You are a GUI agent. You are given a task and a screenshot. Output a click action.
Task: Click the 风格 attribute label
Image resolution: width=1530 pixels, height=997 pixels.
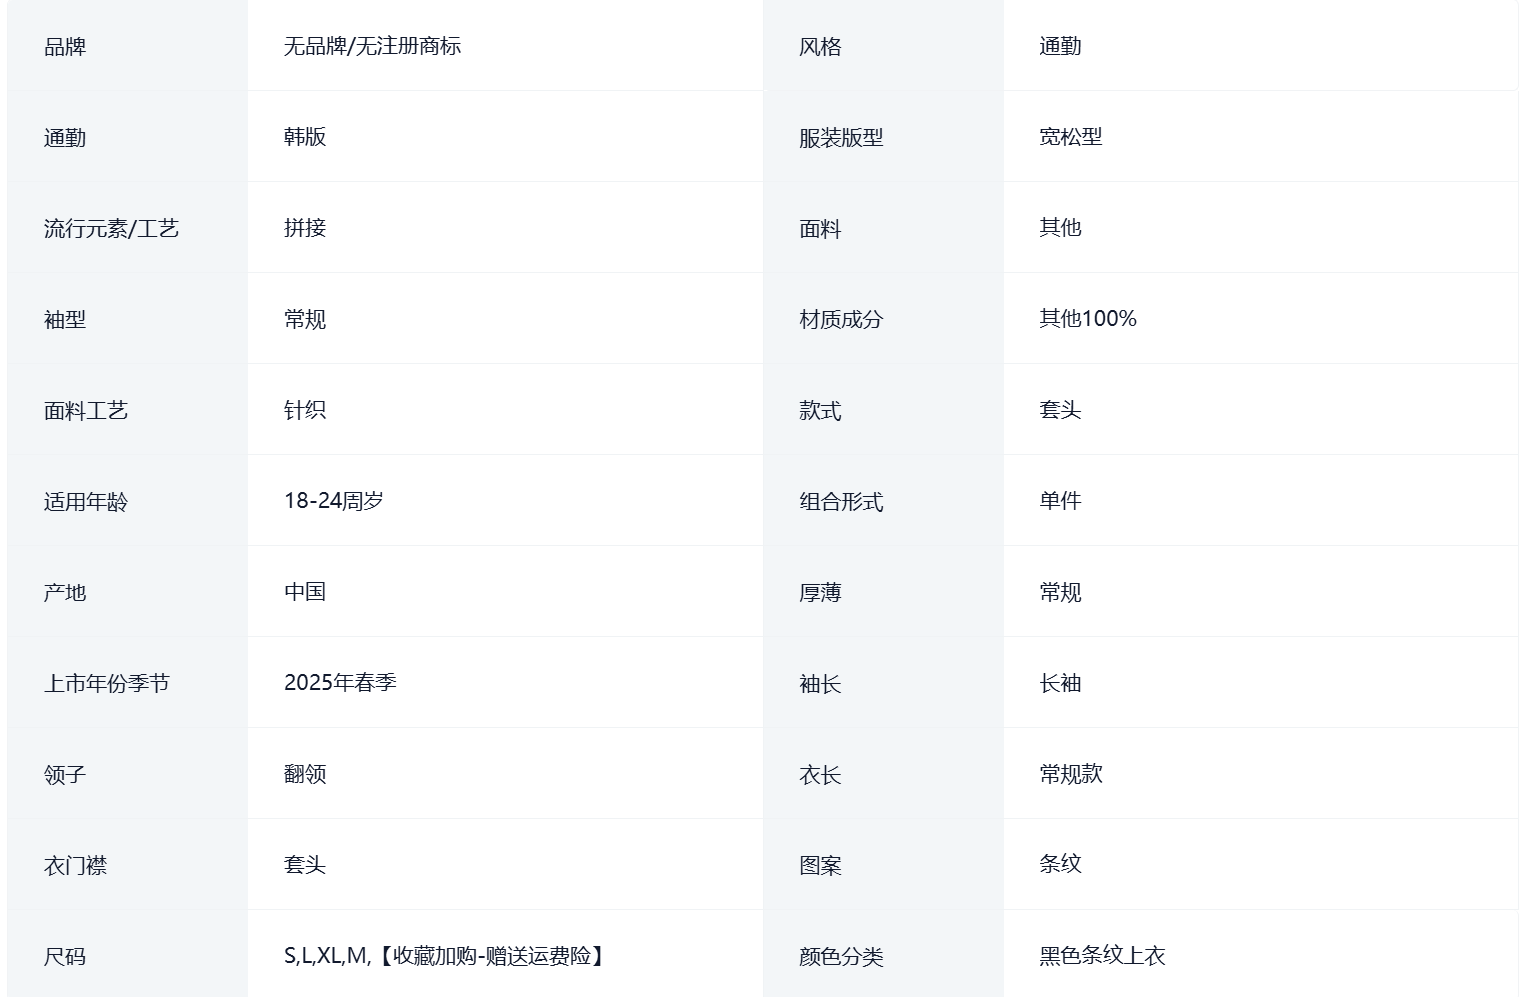[x=820, y=47]
